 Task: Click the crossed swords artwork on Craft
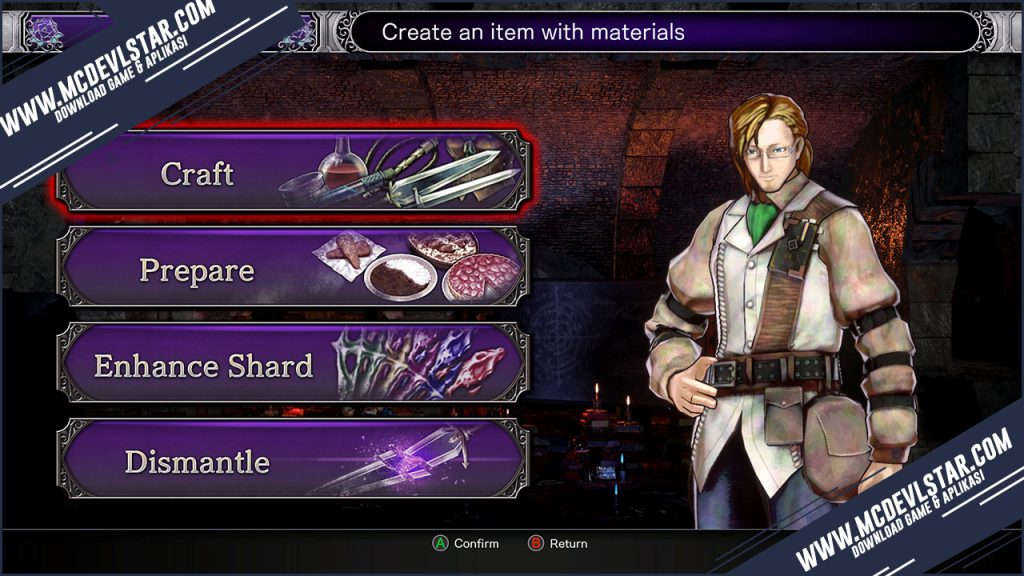(x=444, y=175)
